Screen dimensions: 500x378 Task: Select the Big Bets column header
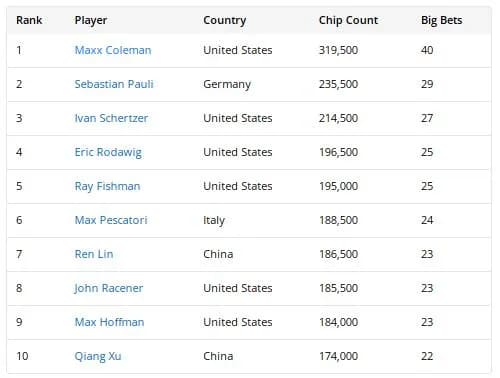[x=442, y=21]
